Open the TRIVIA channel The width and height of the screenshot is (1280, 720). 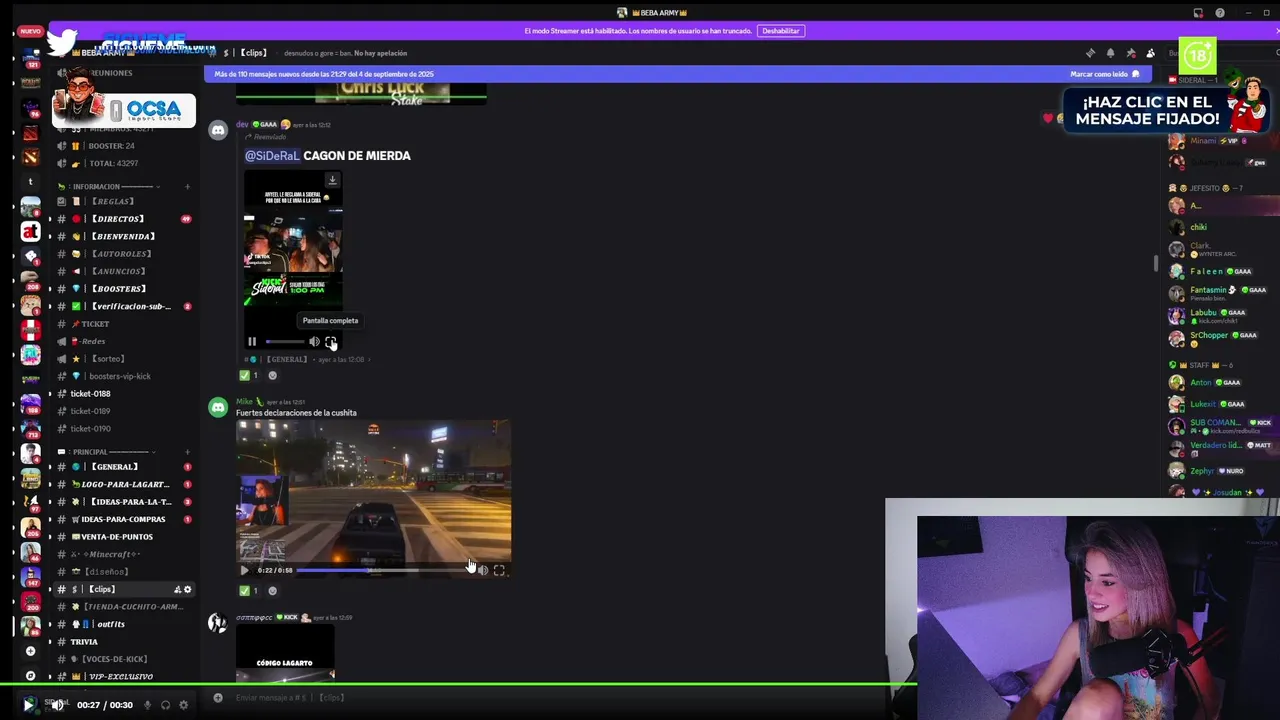point(124,642)
